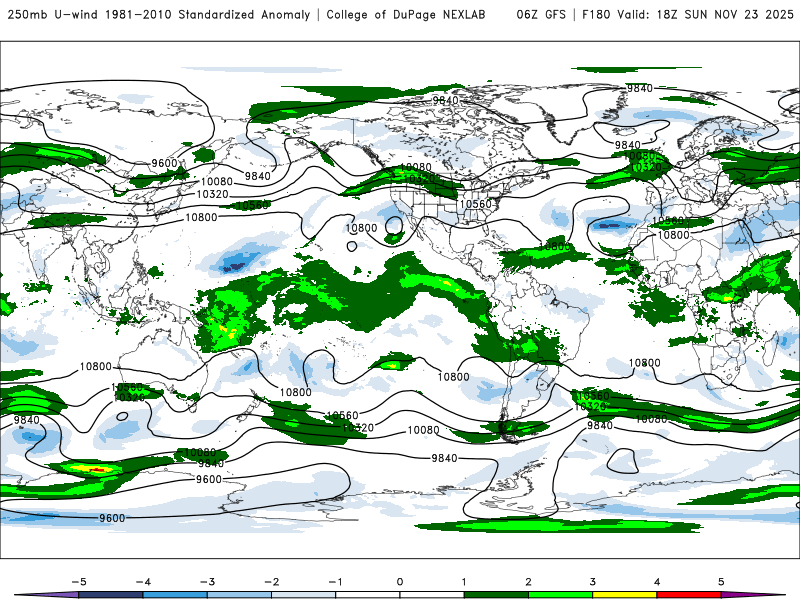This screenshot has width=800, height=600.
Task: Click the medium blue -4 to -3 colorbar segment
Action: (175, 595)
